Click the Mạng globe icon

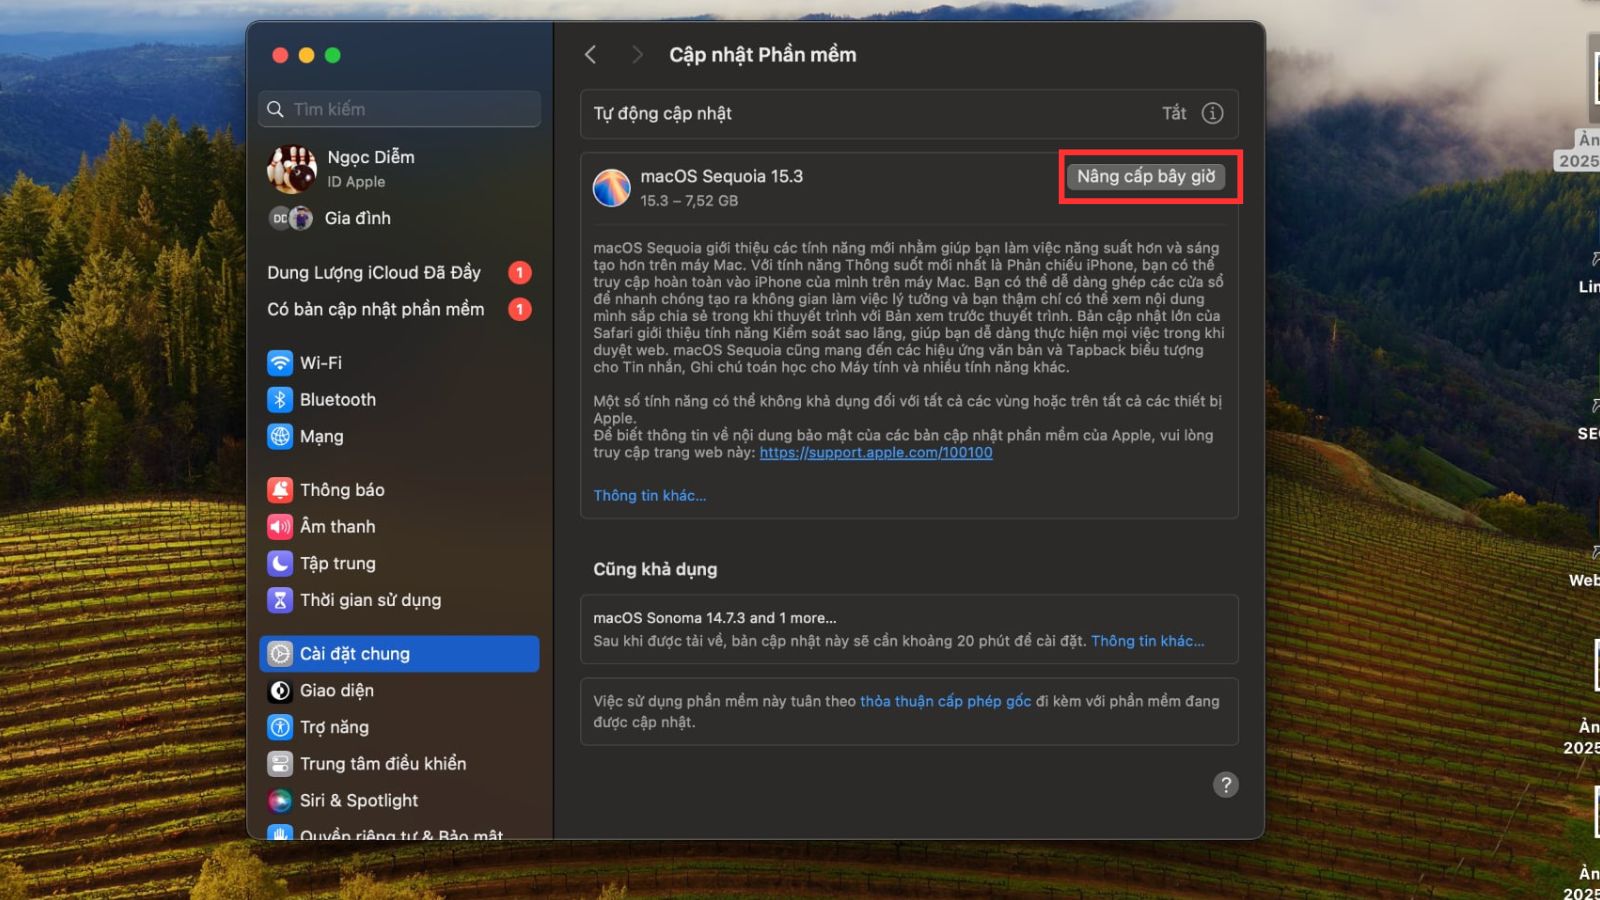tap(280, 437)
